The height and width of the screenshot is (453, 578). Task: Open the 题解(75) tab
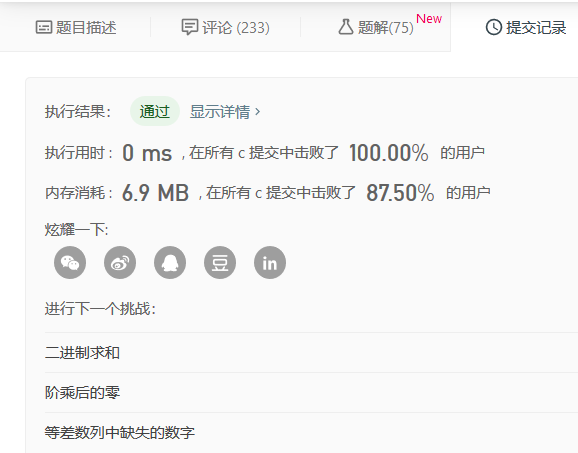pyautogui.click(x=376, y=27)
